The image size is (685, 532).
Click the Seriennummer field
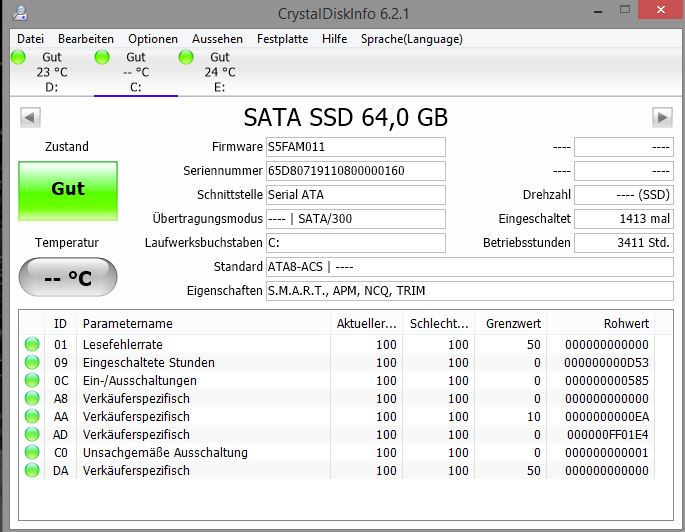click(x=356, y=171)
